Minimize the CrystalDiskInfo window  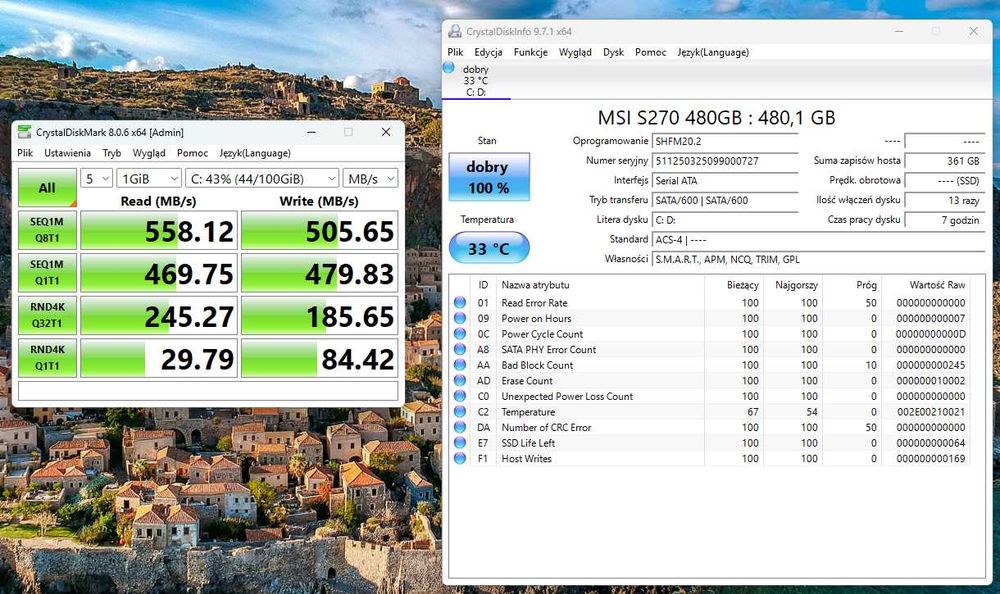(899, 31)
